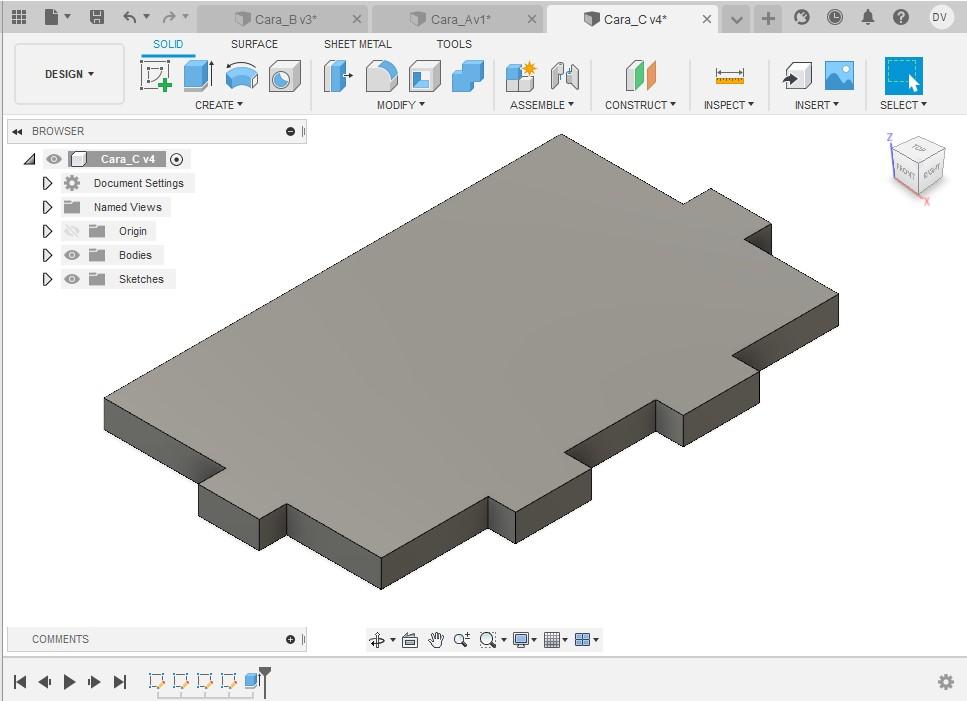Click the ViewCube orientation widget
This screenshot has width=967, height=701.
click(x=918, y=165)
